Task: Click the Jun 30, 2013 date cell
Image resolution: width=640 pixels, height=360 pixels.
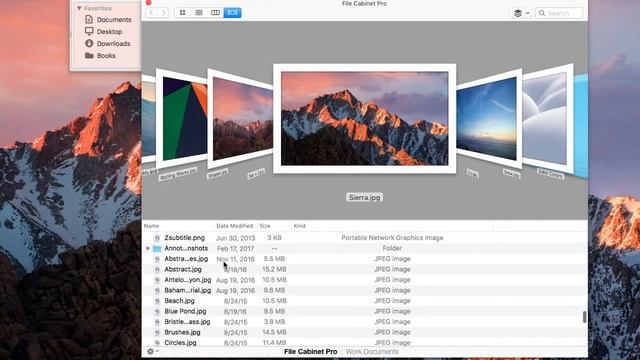Action: click(x=236, y=238)
